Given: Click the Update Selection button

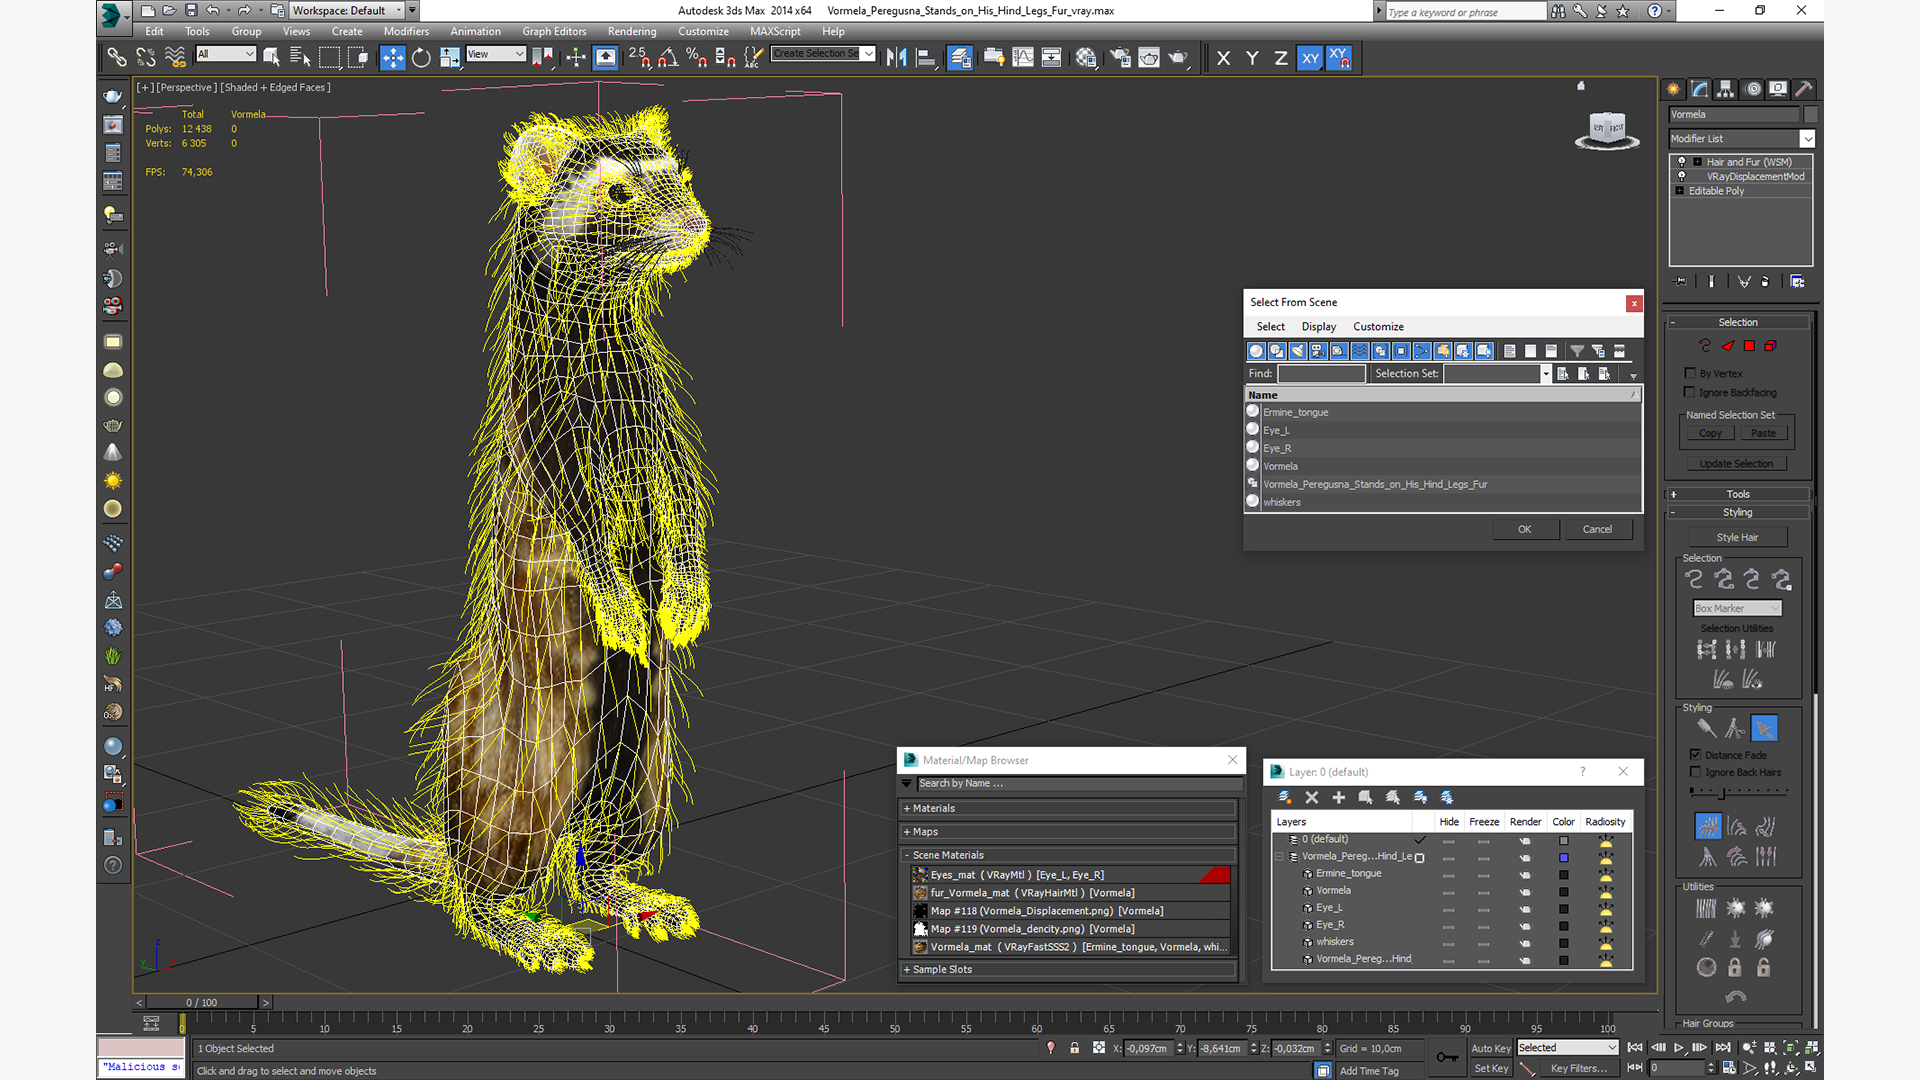Looking at the screenshot, I should click(x=1736, y=464).
